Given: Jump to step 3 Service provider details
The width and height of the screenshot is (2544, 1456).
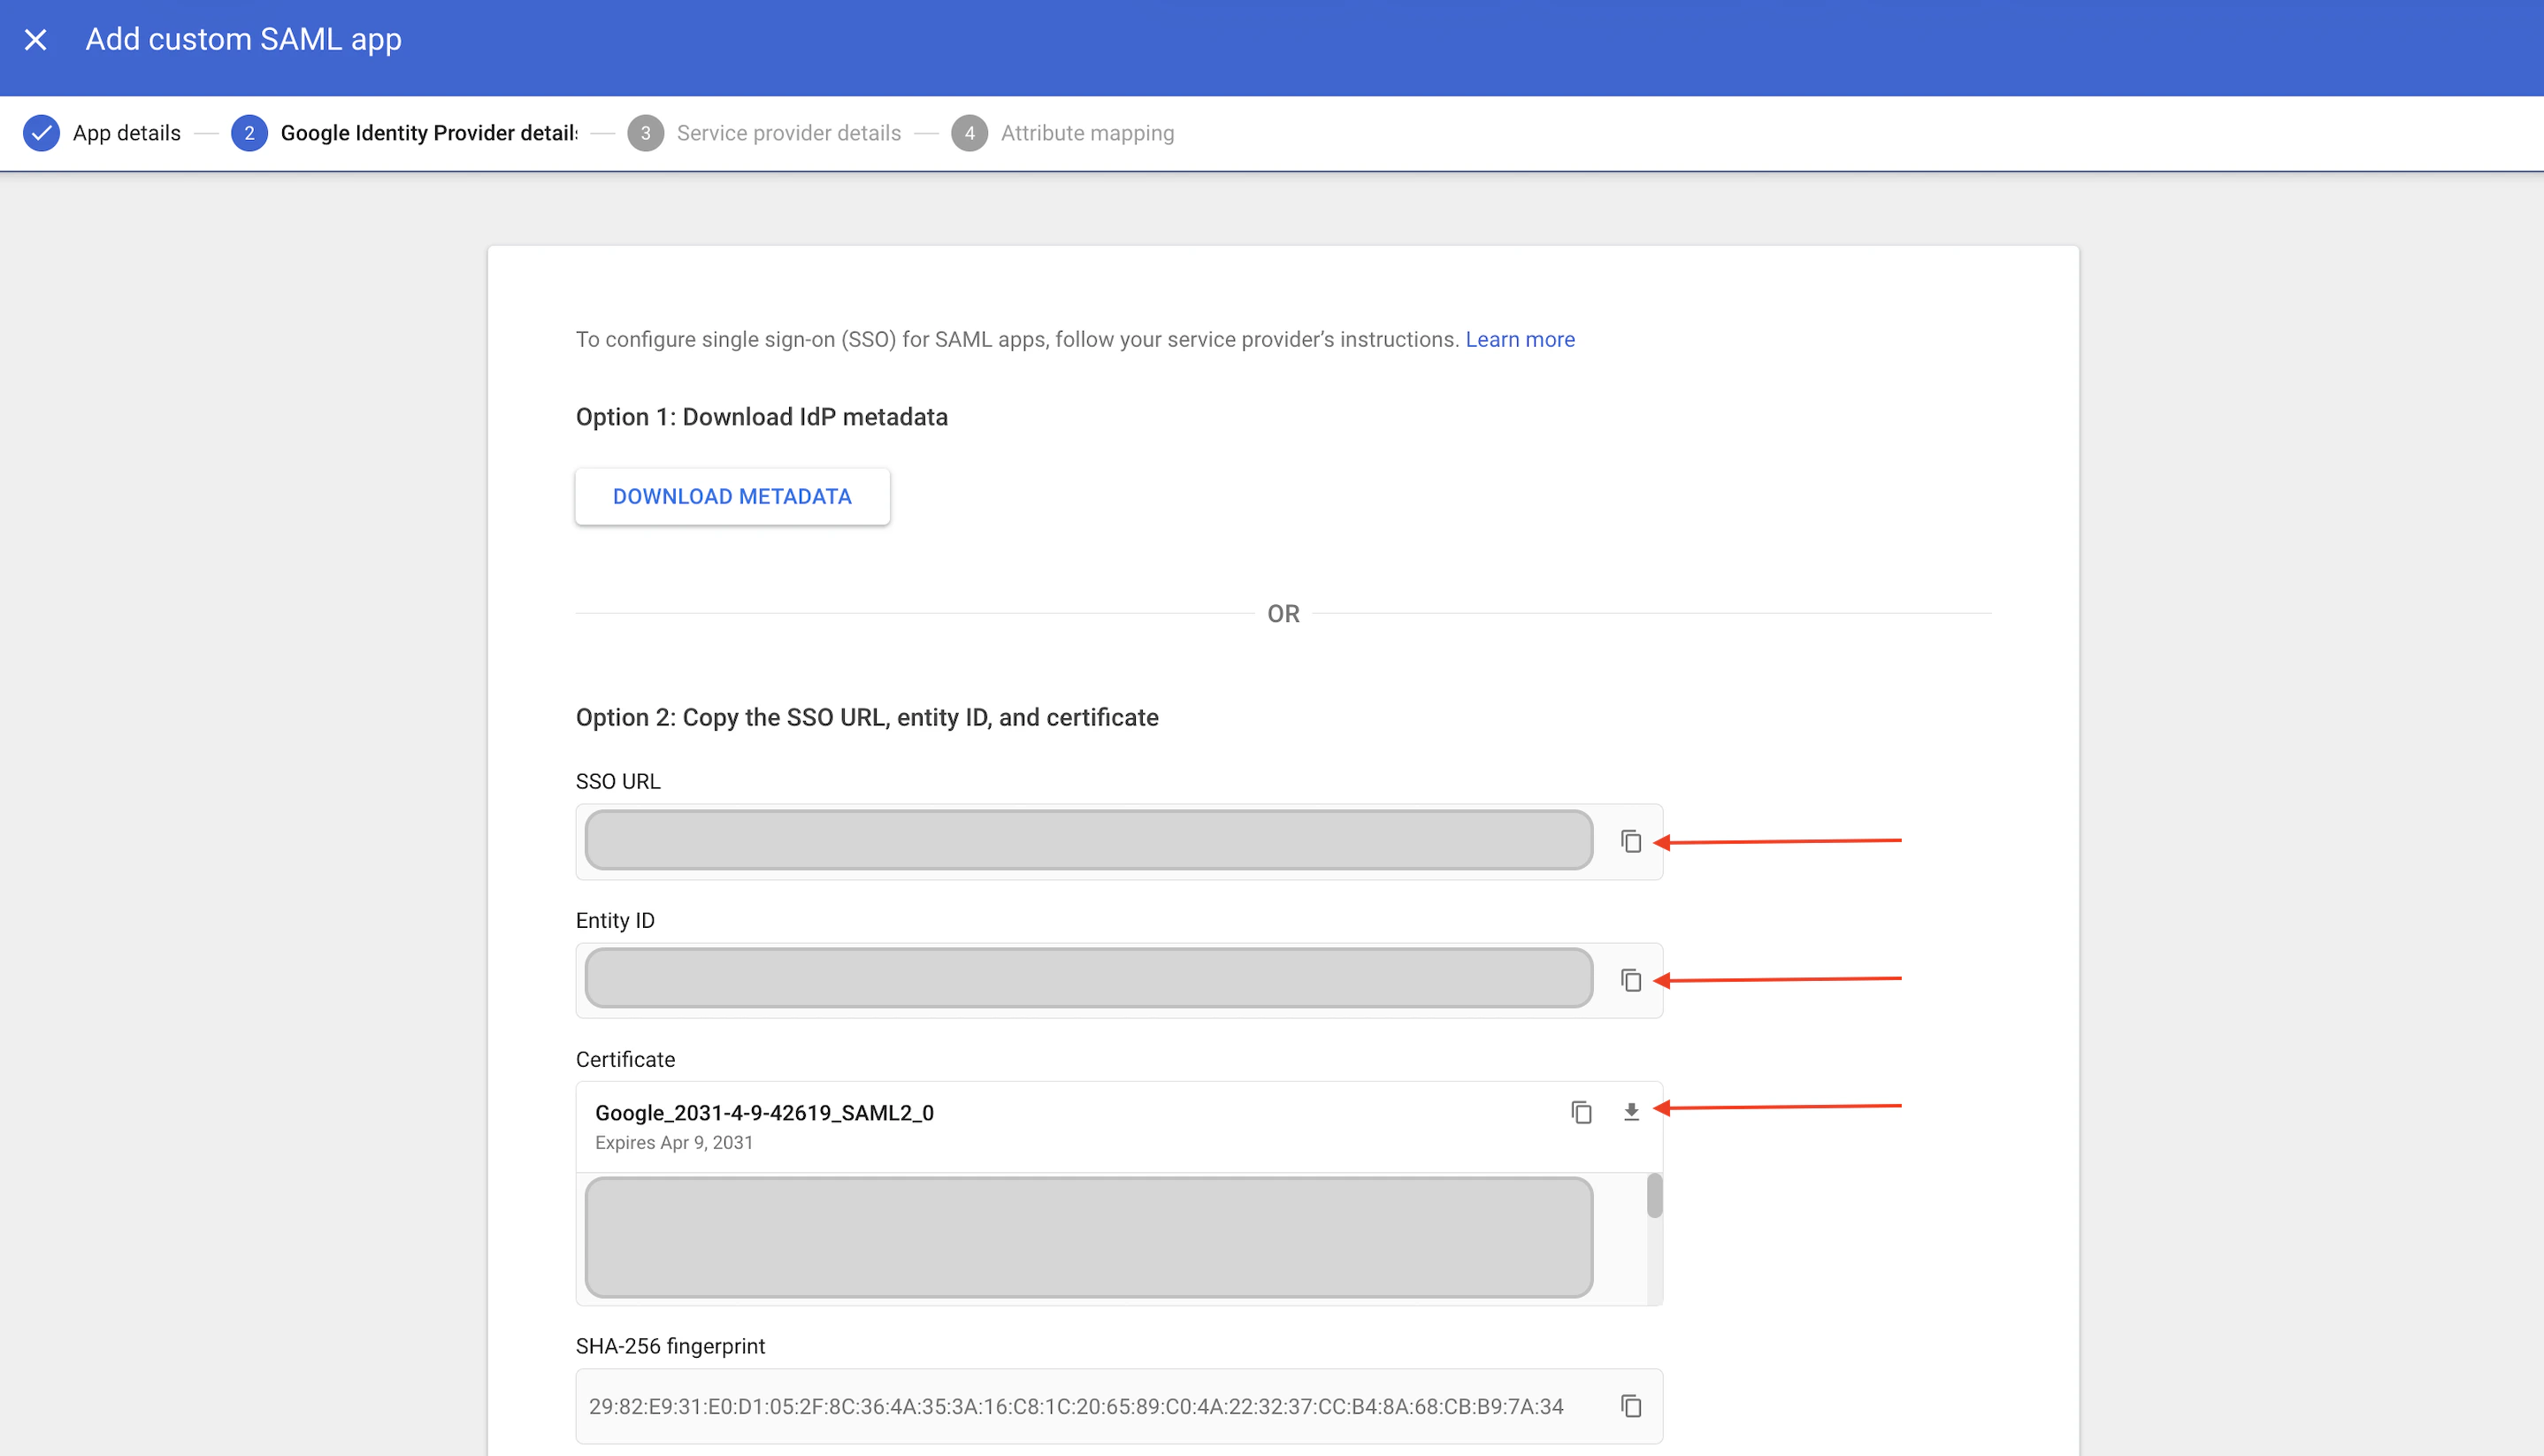Looking at the screenshot, I should click(x=645, y=132).
